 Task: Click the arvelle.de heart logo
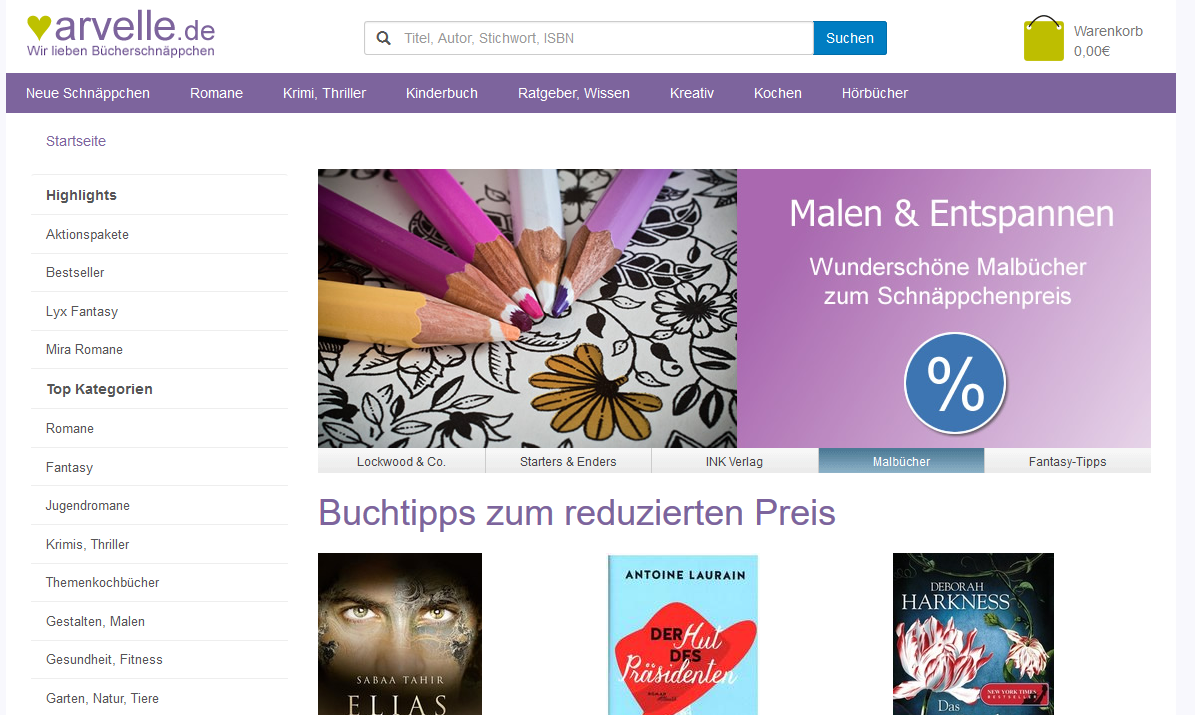tap(120, 34)
